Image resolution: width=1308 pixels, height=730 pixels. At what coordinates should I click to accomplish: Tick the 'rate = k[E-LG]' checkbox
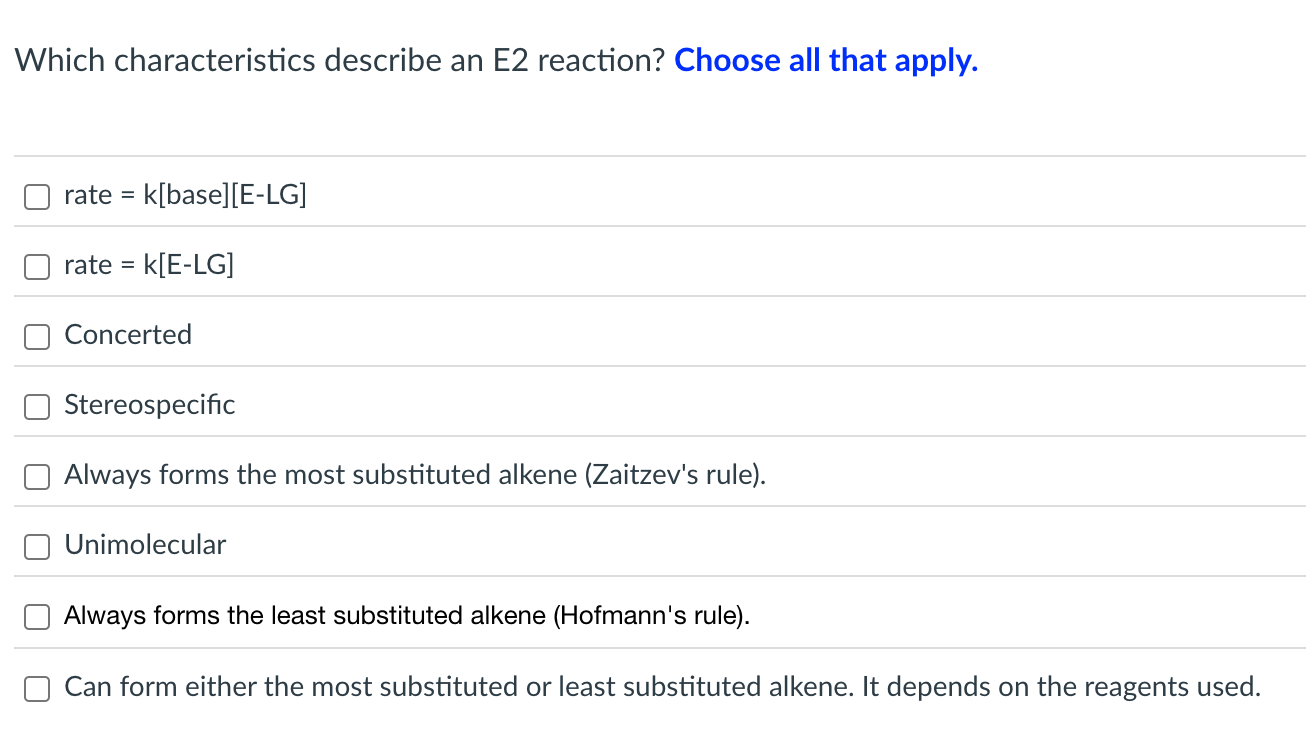37,266
